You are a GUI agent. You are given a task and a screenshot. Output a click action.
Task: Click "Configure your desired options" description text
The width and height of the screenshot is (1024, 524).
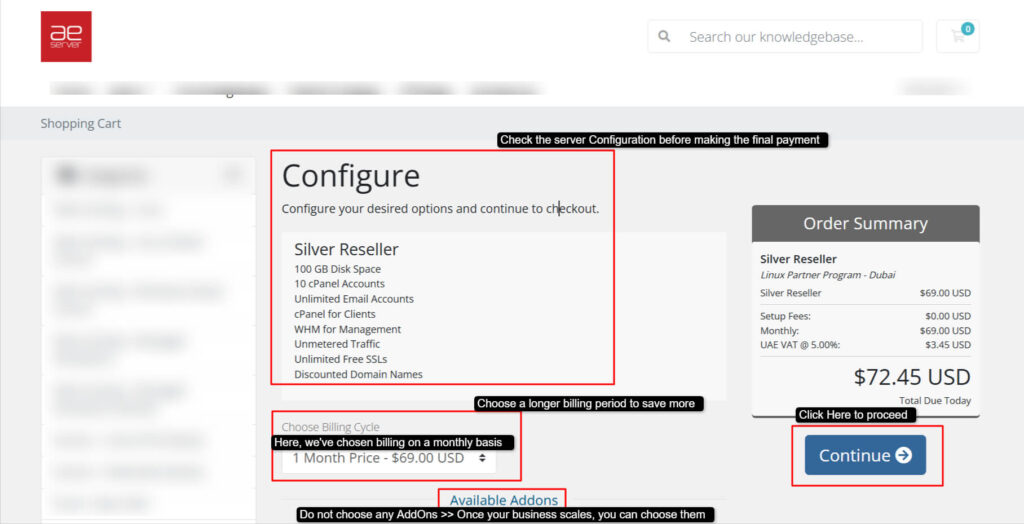click(x=440, y=209)
